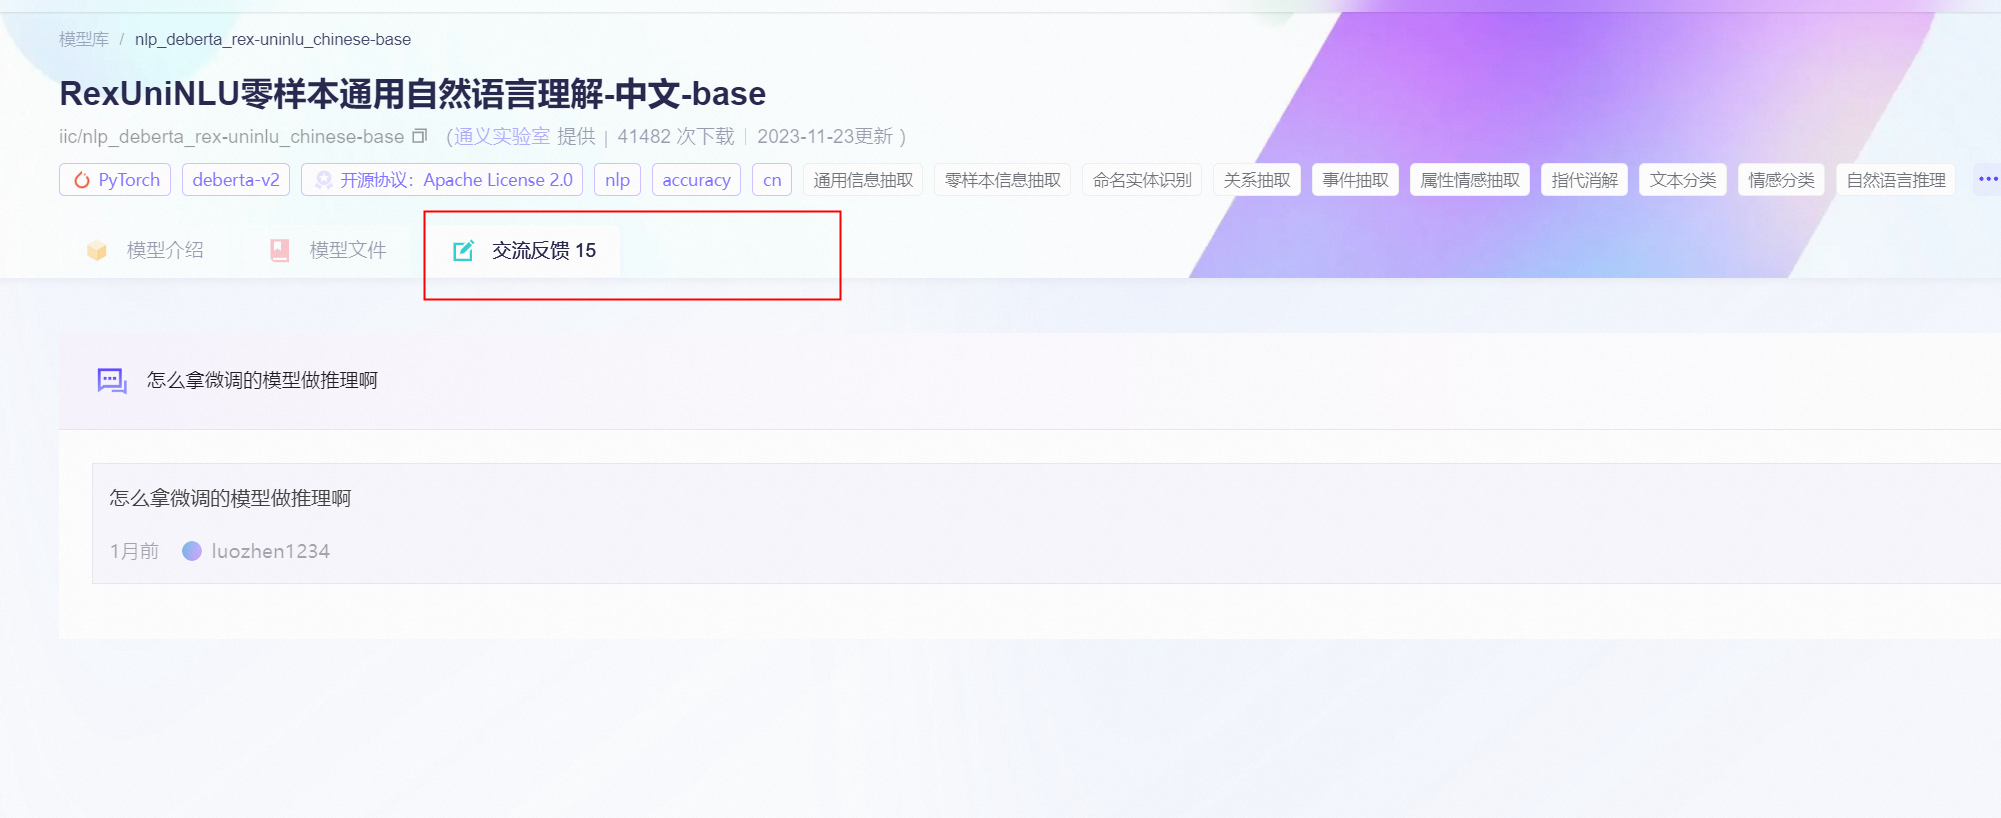Image resolution: width=2001 pixels, height=818 pixels.
Task: Switch to the 模型文件 tab
Action: [329, 250]
